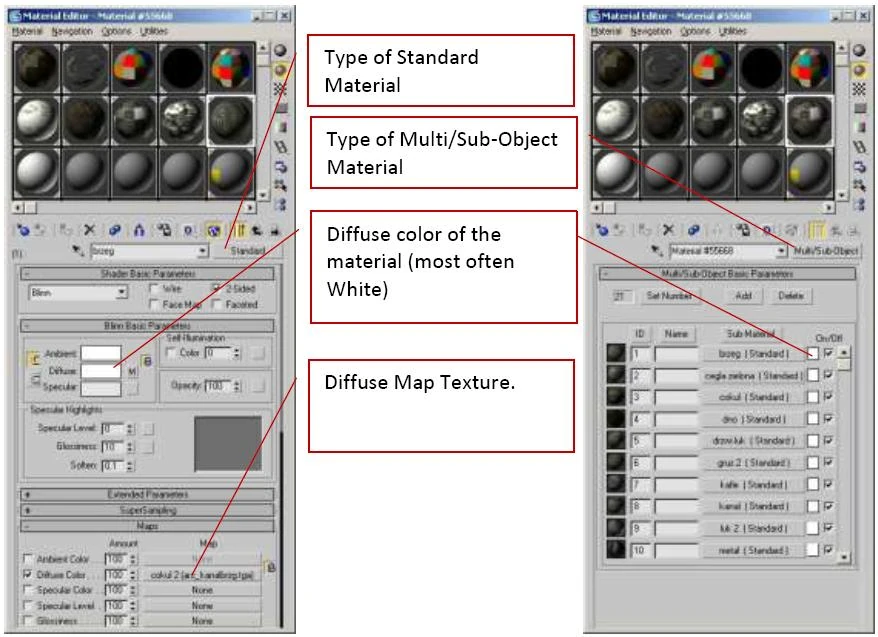Image resolution: width=878 pixels, height=637 pixels.
Task: Enable Specular Color map checkbox
Action: coord(27,590)
